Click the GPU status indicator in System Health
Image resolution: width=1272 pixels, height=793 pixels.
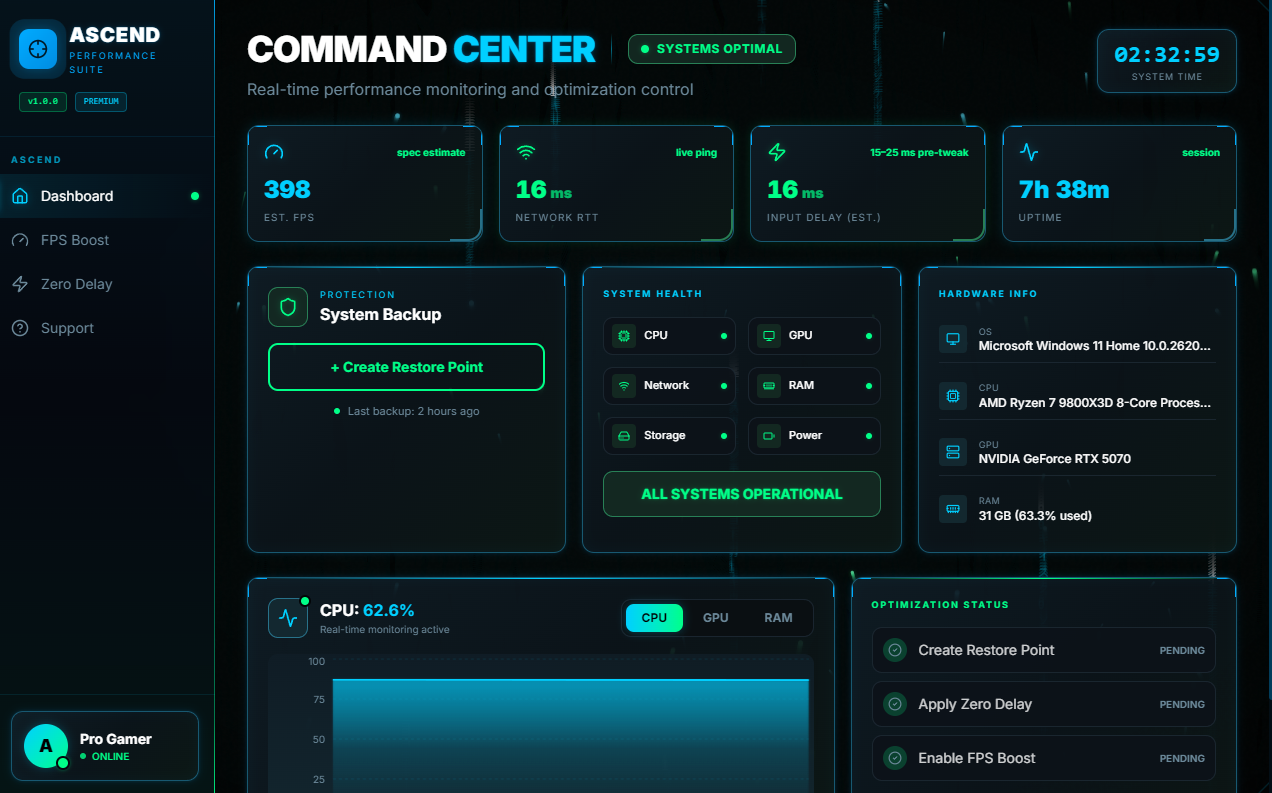[869, 335]
